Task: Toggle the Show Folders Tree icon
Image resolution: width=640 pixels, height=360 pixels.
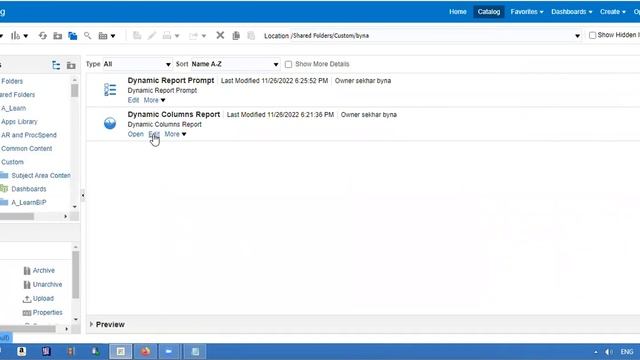Action: [x=73, y=36]
